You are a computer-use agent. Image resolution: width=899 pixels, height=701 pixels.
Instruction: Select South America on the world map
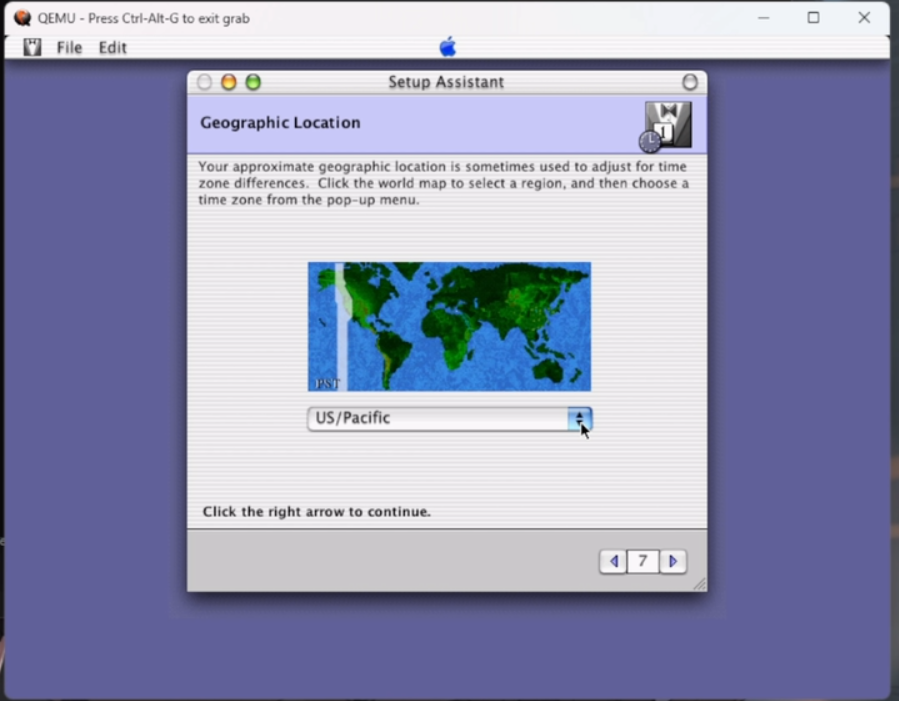(x=393, y=352)
